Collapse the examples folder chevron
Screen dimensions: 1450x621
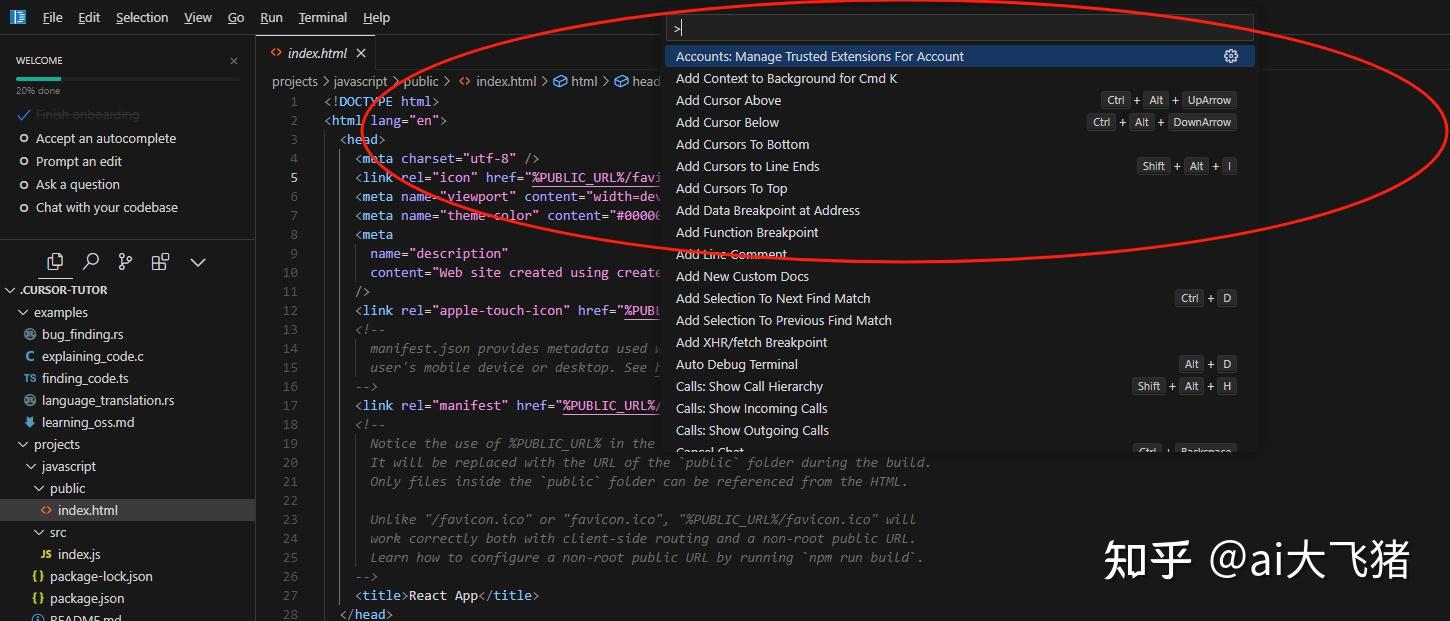click(x=22, y=312)
